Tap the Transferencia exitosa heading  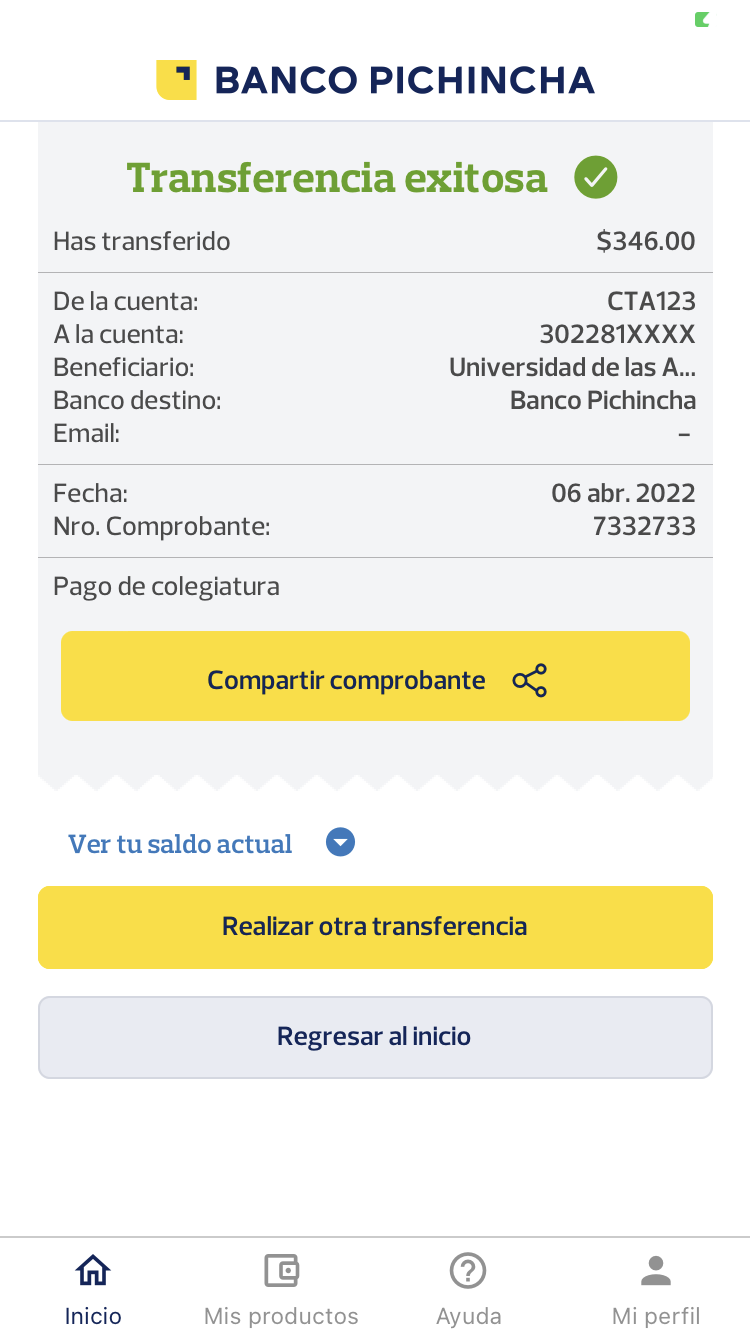click(x=337, y=178)
